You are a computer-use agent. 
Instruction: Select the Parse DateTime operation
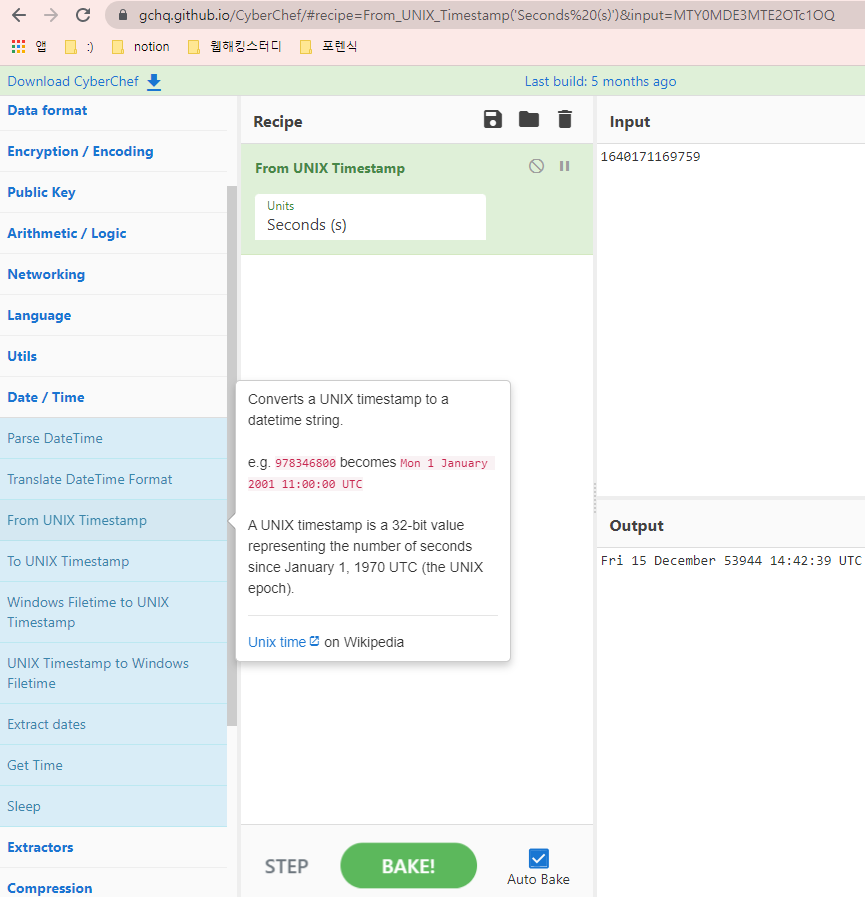[x=113, y=439]
